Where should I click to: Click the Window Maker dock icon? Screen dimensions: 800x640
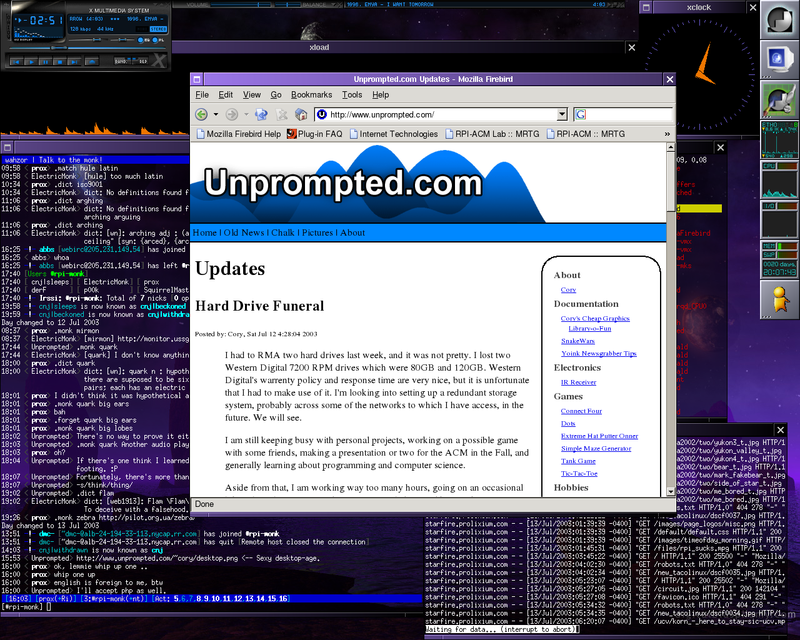780,20
